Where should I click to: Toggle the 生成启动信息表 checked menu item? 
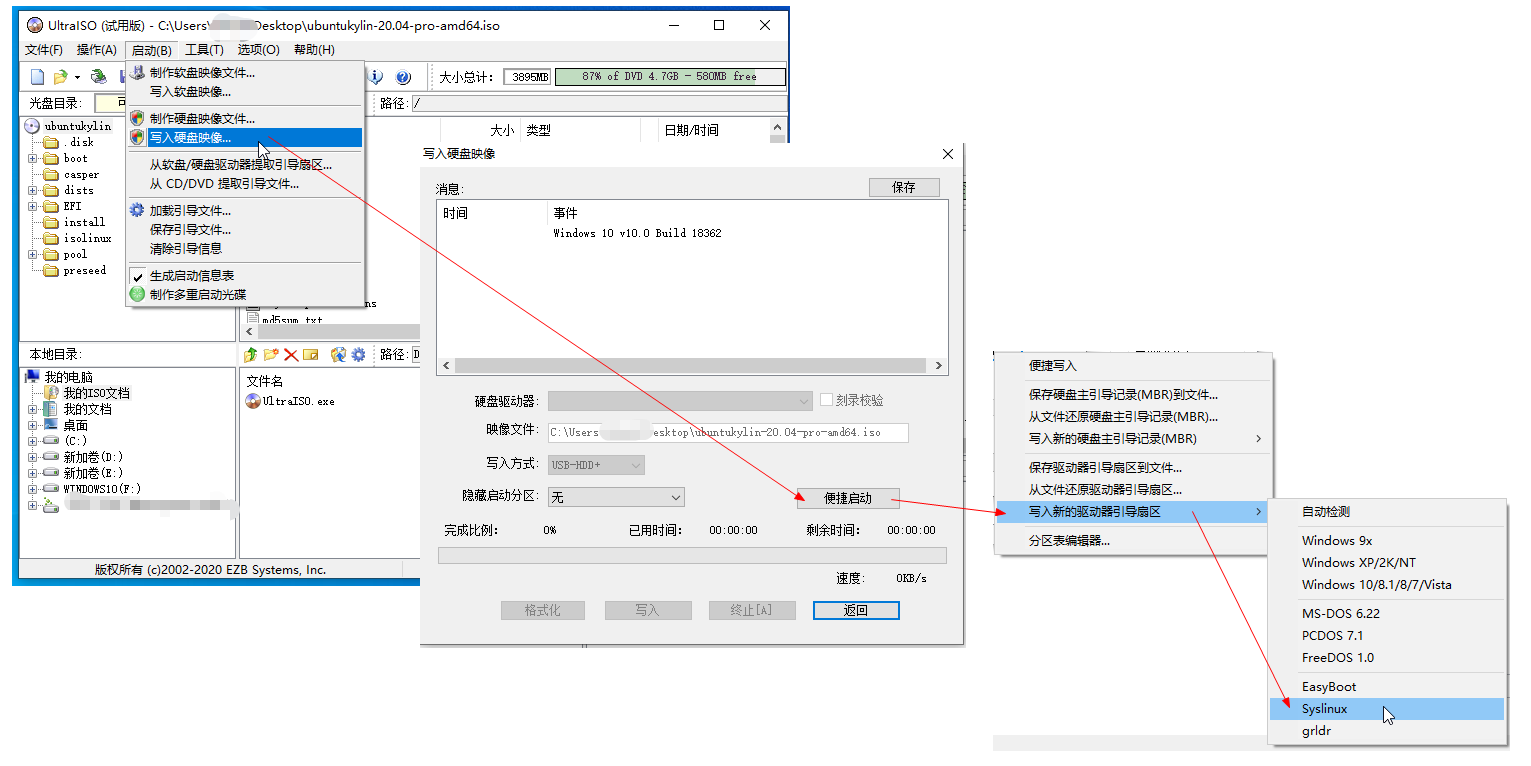coord(245,275)
